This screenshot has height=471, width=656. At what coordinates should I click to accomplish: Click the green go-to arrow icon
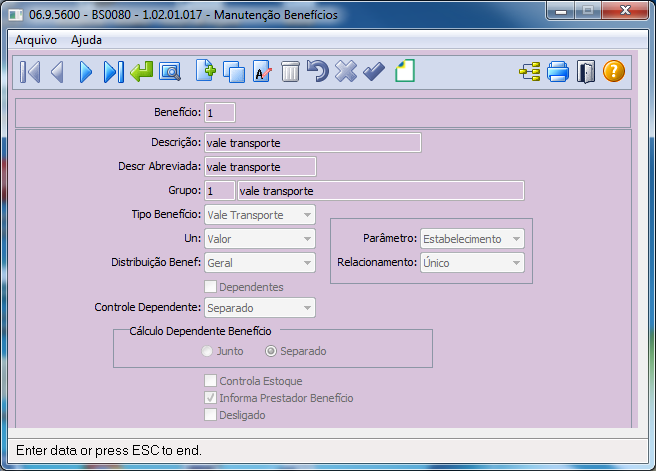click(141, 71)
